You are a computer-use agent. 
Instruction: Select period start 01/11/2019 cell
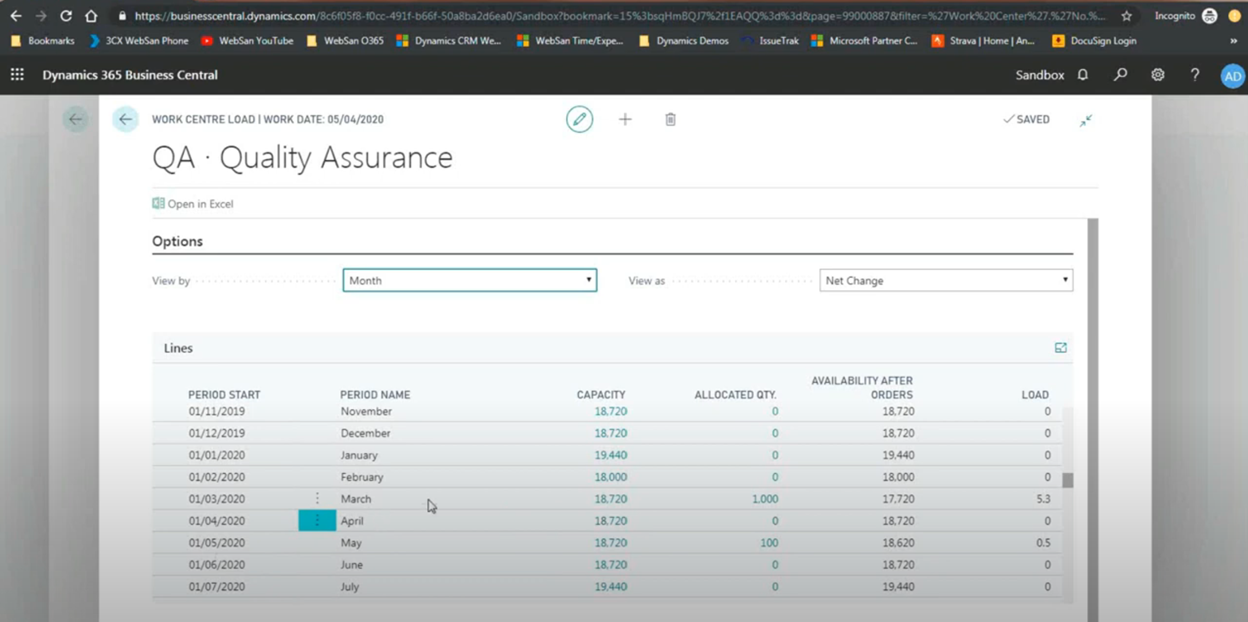[217, 411]
